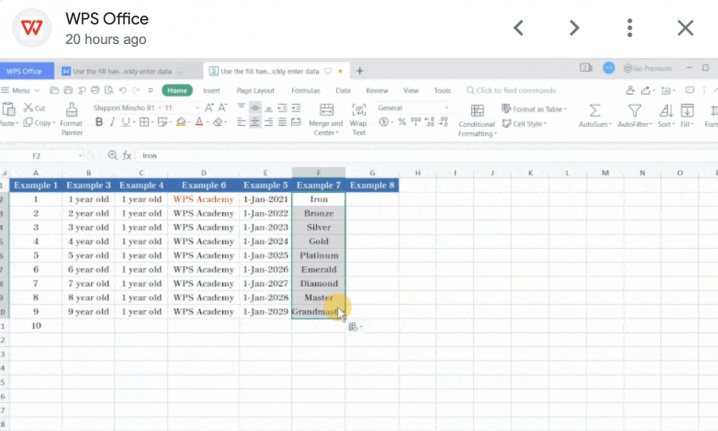Switch to the Insert ribbon tab
Viewport: 718px width, 431px height.
pos(211,90)
